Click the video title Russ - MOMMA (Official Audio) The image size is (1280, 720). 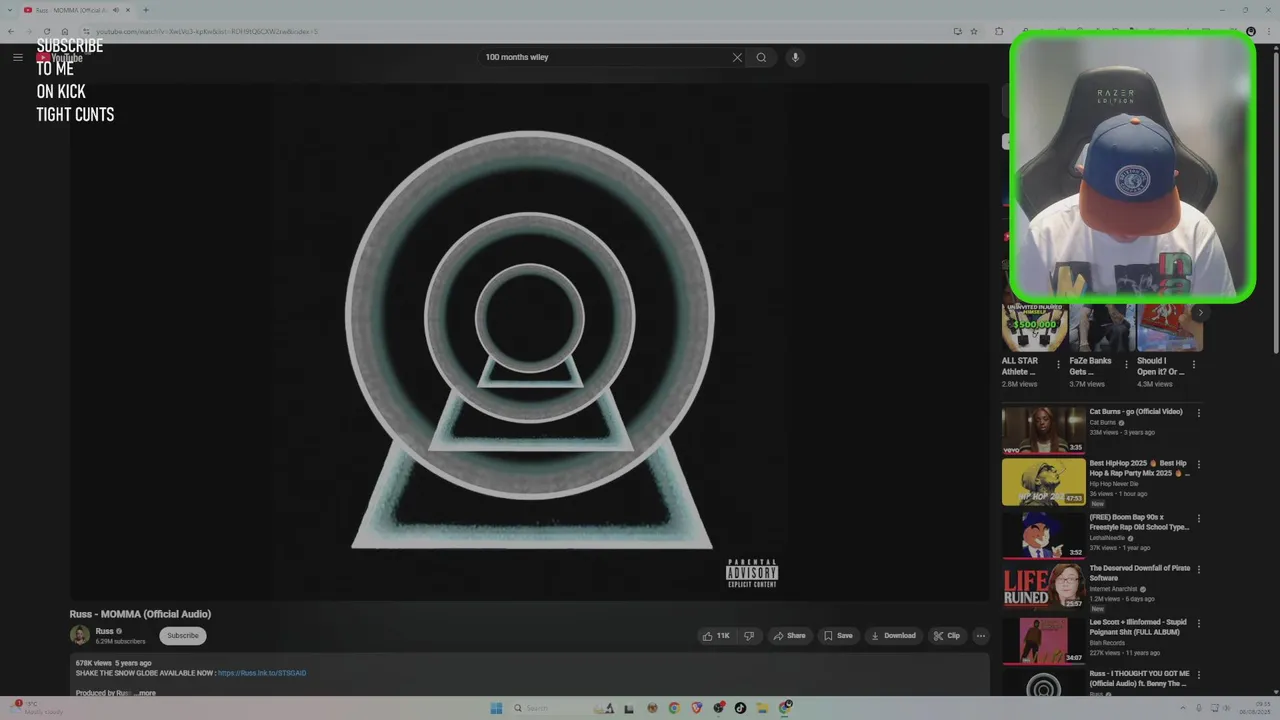tap(140, 614)
